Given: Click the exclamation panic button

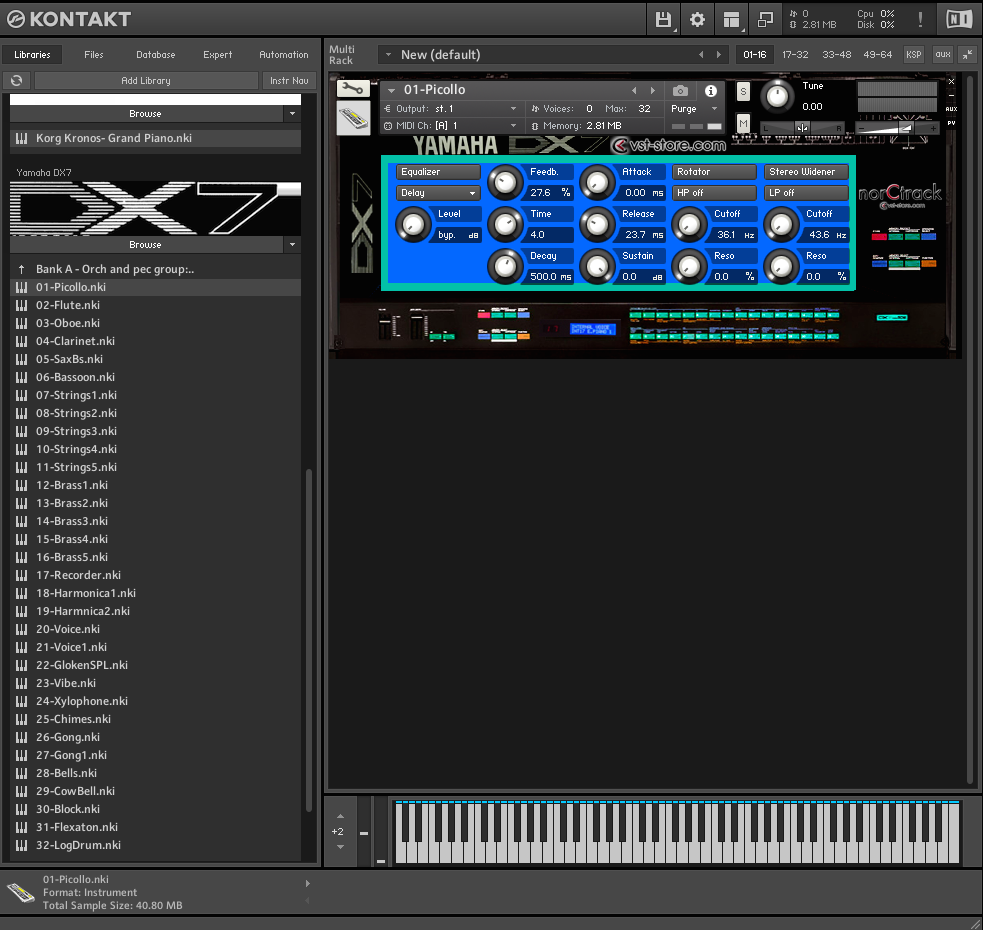Looking at the screenshot, I should point(920,19).
